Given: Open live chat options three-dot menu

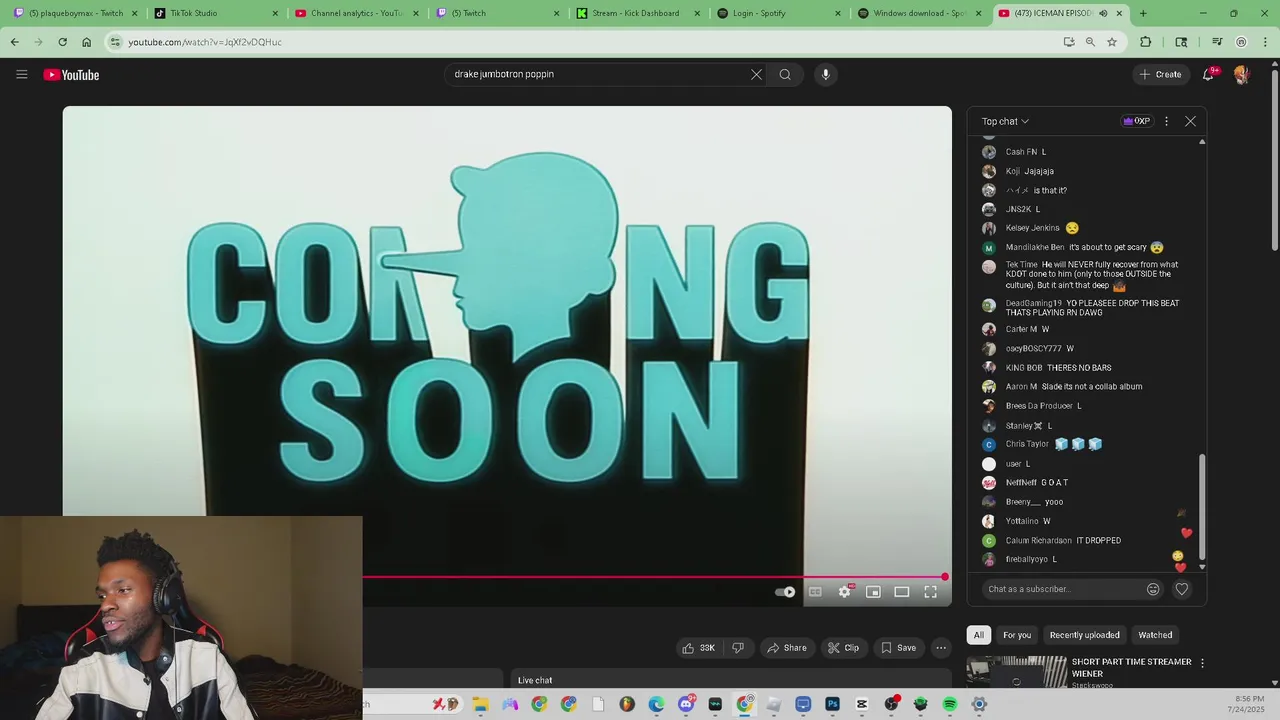Looking at the screenshot, I should tap(1166, 121).
